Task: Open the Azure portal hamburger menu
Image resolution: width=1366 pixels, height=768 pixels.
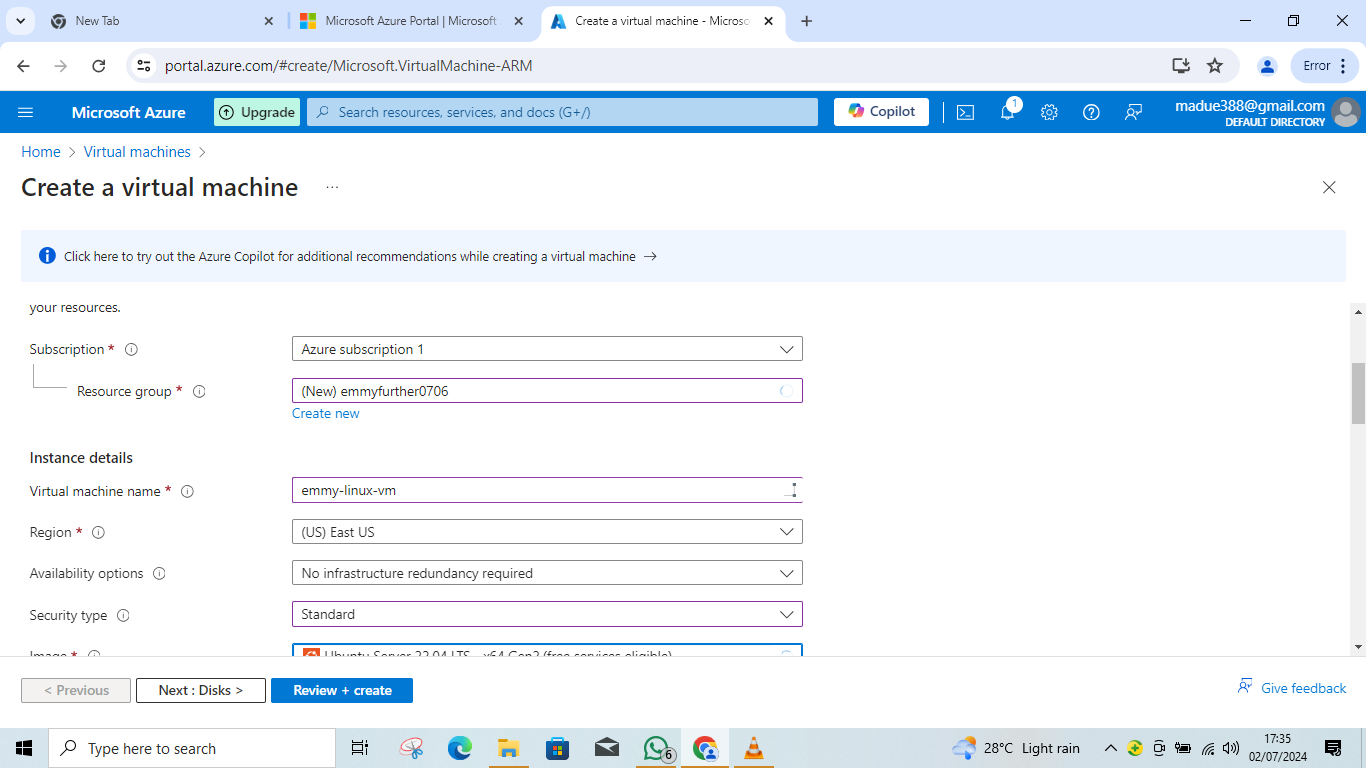Action: tap(26, 112)
